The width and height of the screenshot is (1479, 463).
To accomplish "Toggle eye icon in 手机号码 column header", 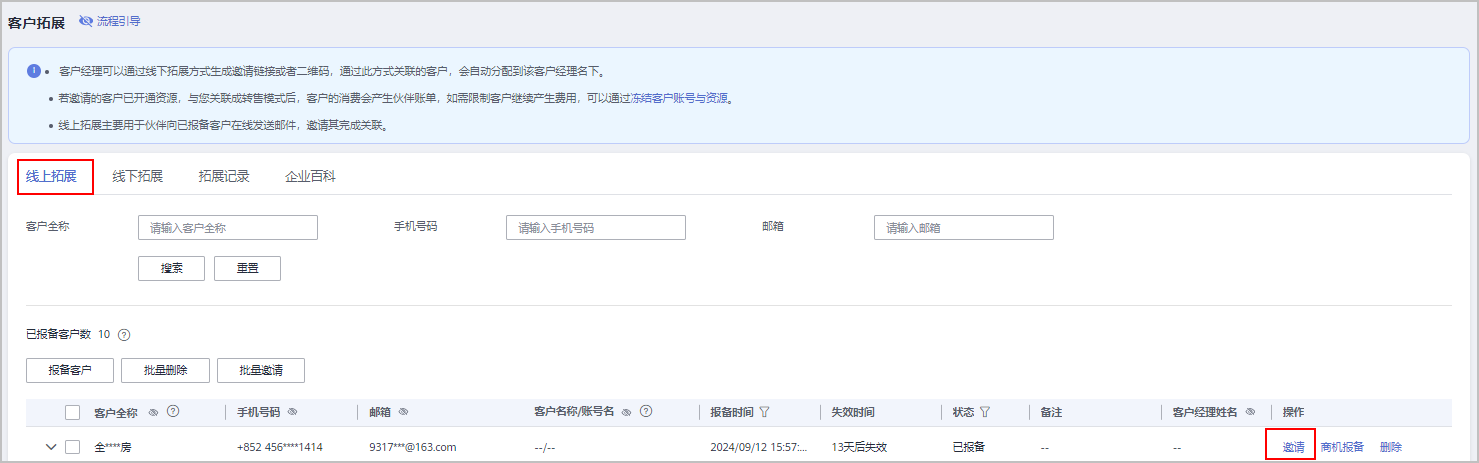I will tap(292, 412).
